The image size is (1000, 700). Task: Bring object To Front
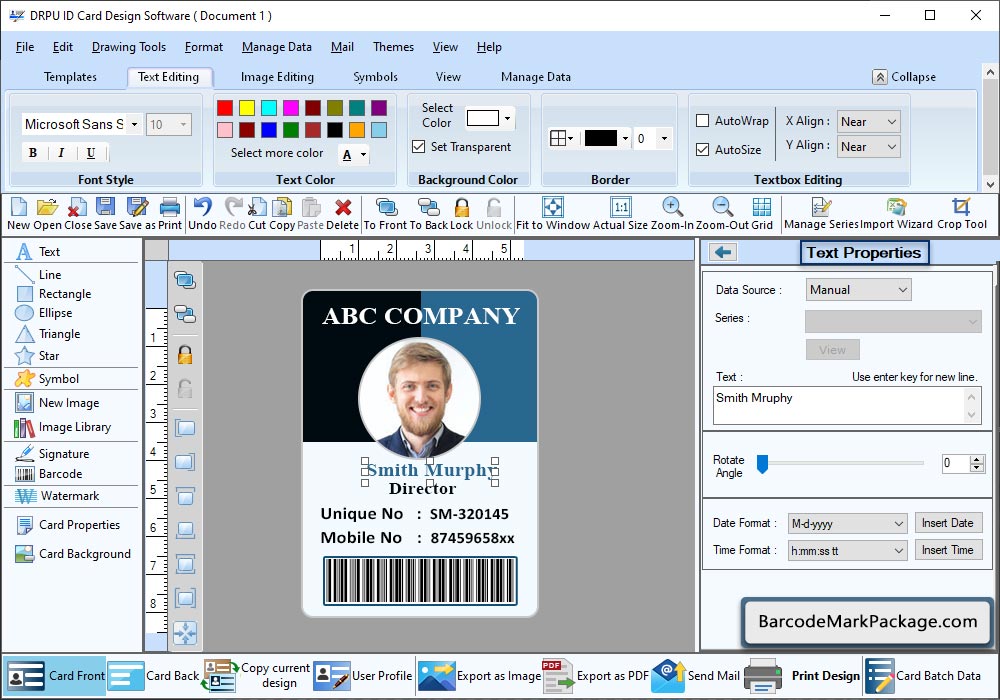pyautogui.click(x=386, y=214)
